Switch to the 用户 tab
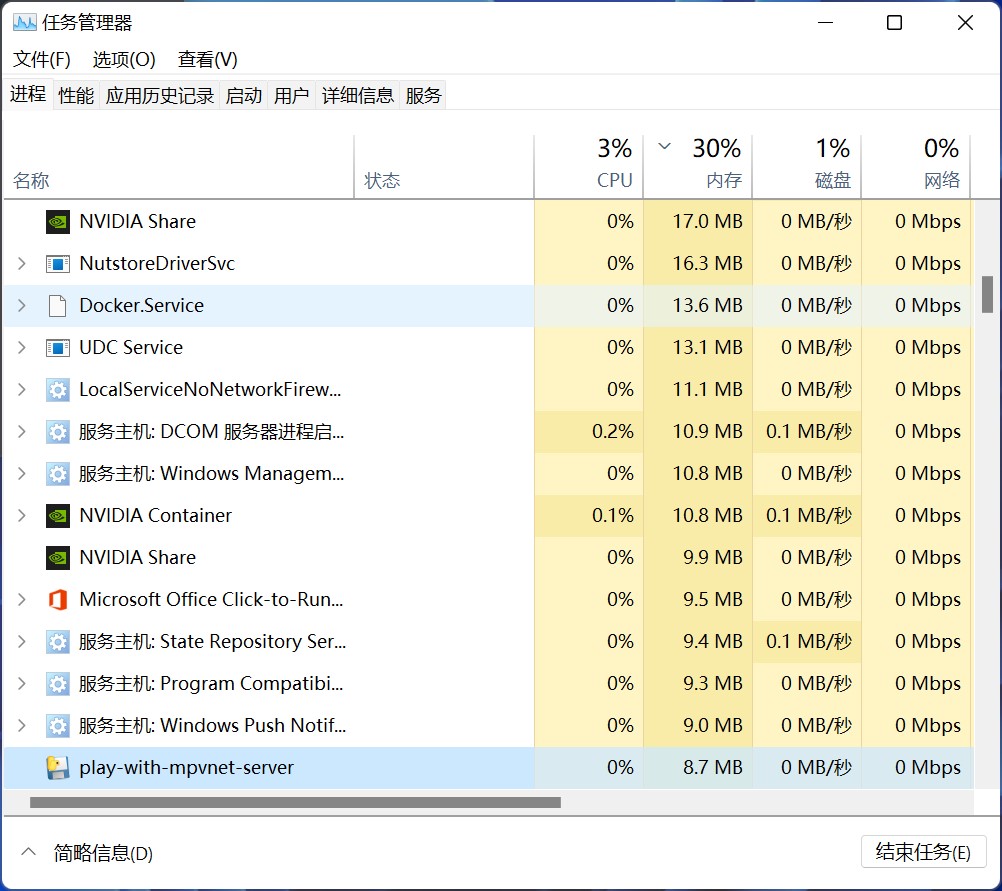Viewport: 1002px width, 891px height. coord(291,96)
